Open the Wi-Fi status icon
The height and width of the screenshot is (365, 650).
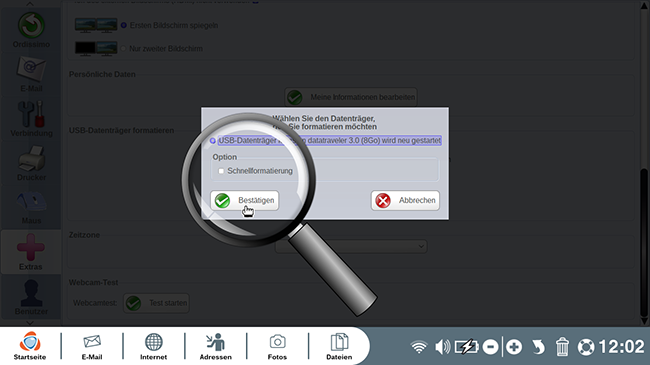(x=419, y=347)
